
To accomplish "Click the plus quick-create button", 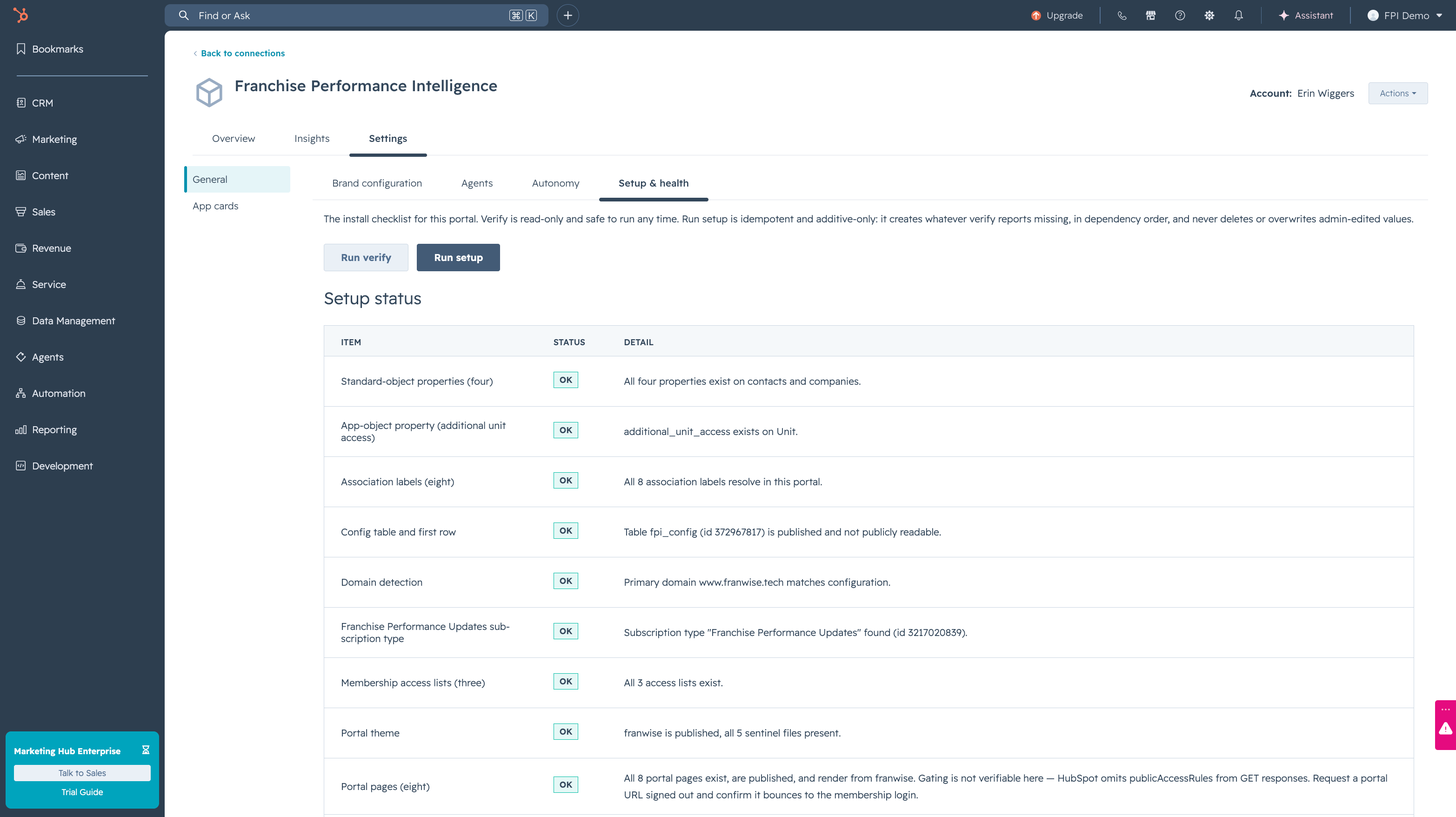I will point(567,15).
